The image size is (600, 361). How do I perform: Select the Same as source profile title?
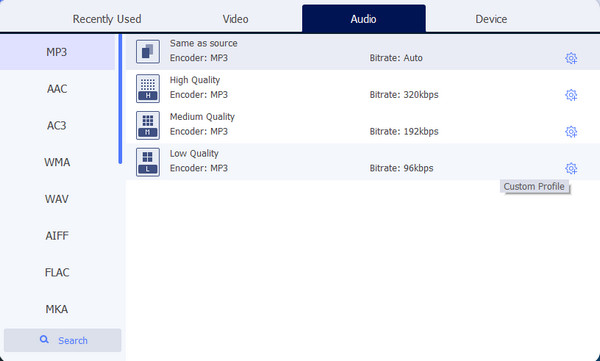click(204, 43)
